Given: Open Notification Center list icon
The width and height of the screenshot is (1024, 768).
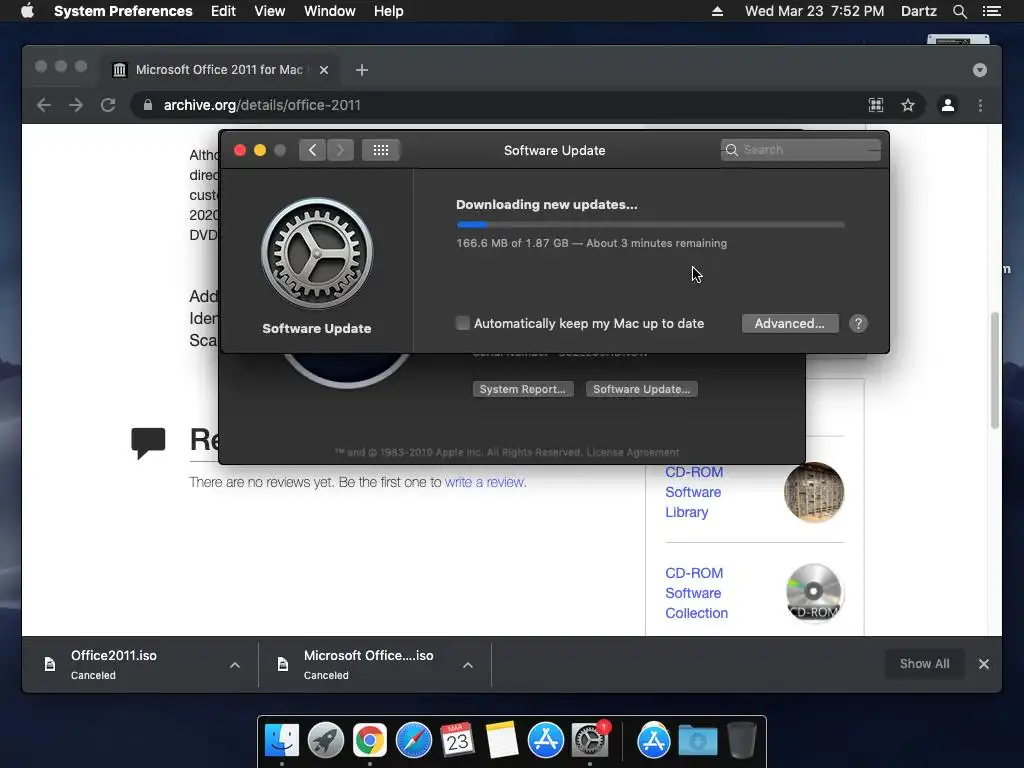Looking at the screenshot, I should [x=992, y=11].
